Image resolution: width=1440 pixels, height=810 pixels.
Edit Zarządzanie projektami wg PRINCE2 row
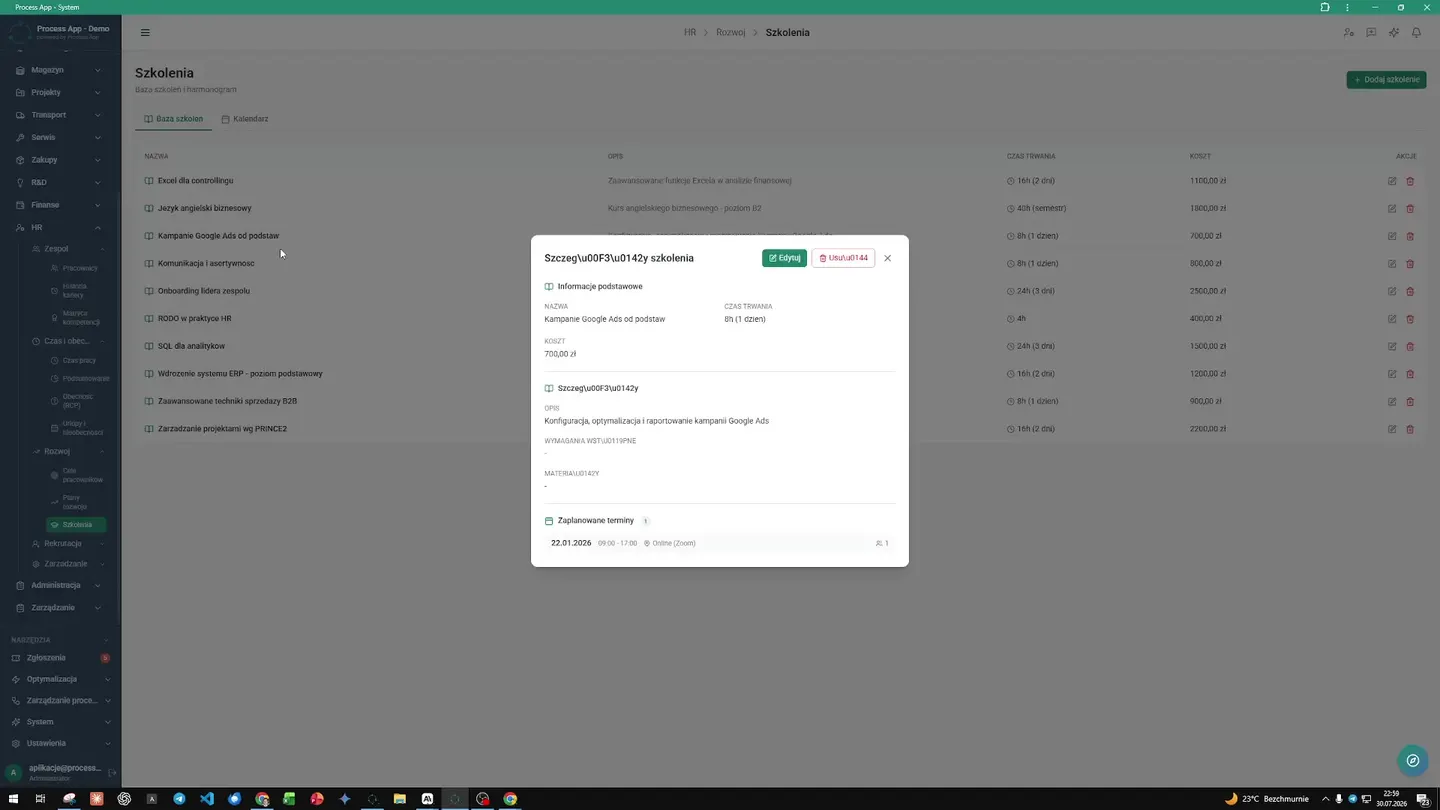click(1392, 429)
